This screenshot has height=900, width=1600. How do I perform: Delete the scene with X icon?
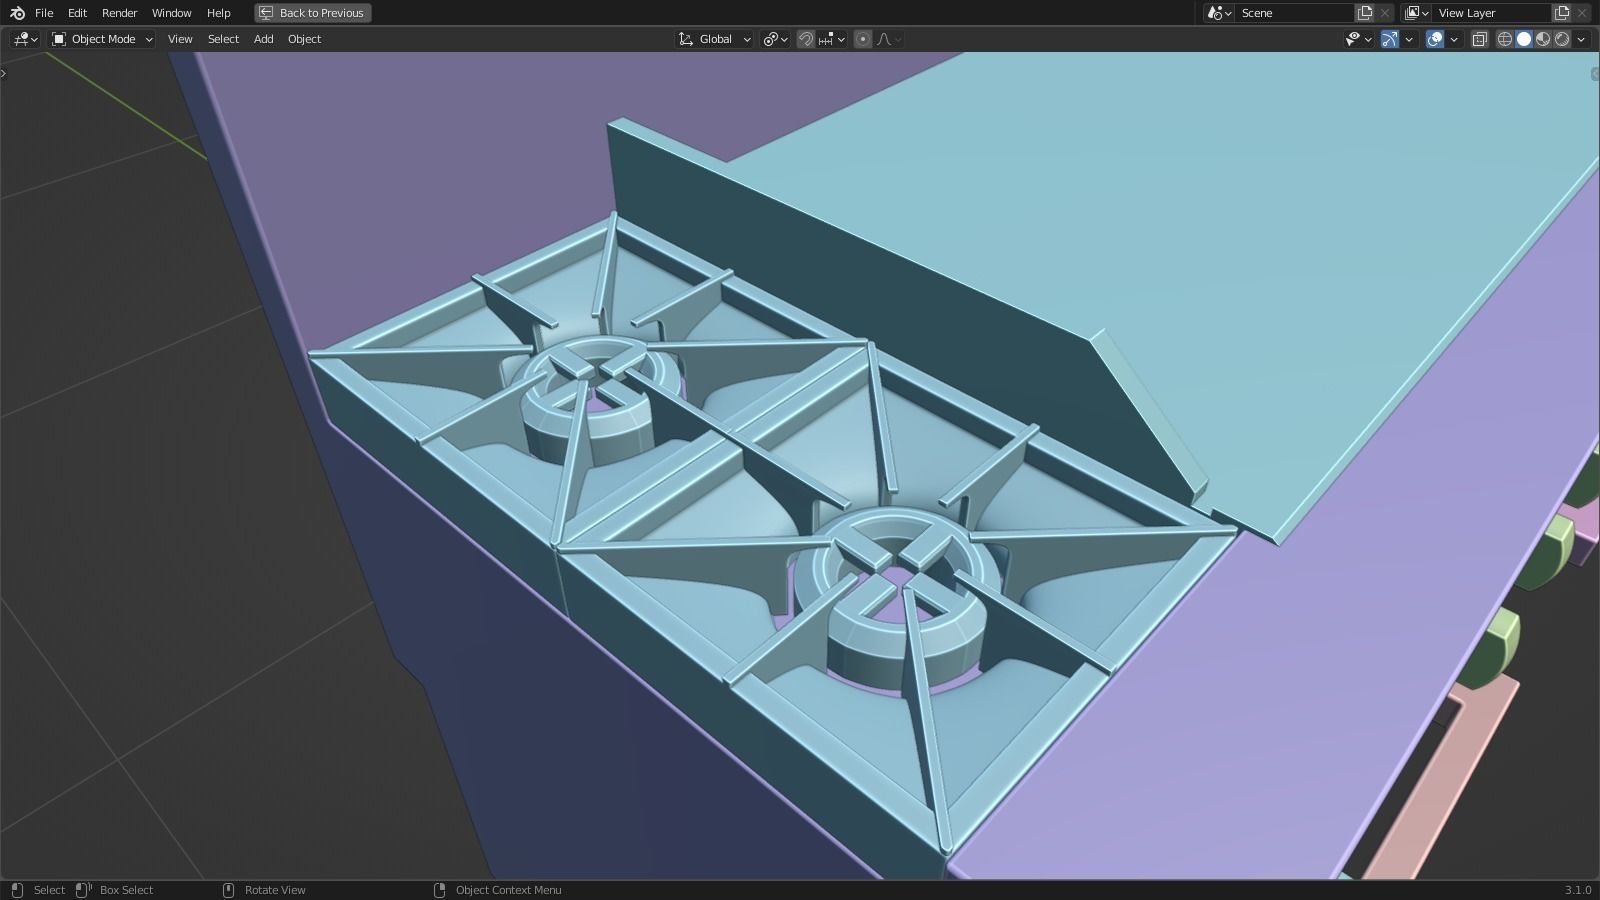1385,13
